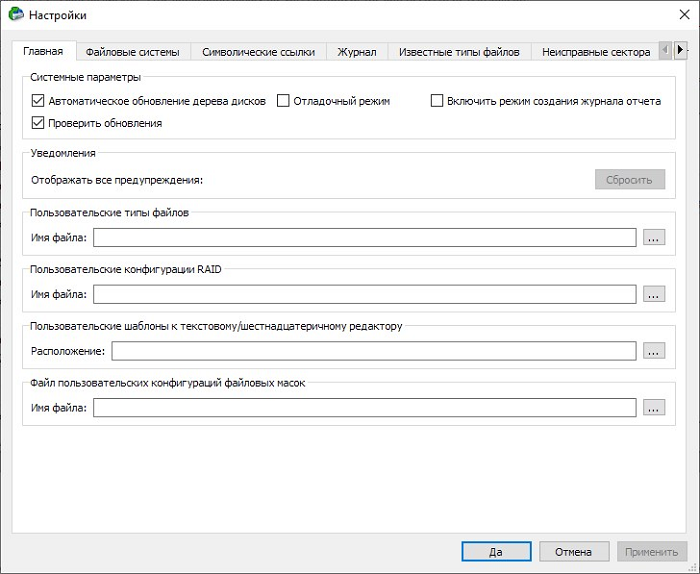This screenshot has height=574, width=700.
Task: Confirm settings with the Да button
Action: click(496, 552)
